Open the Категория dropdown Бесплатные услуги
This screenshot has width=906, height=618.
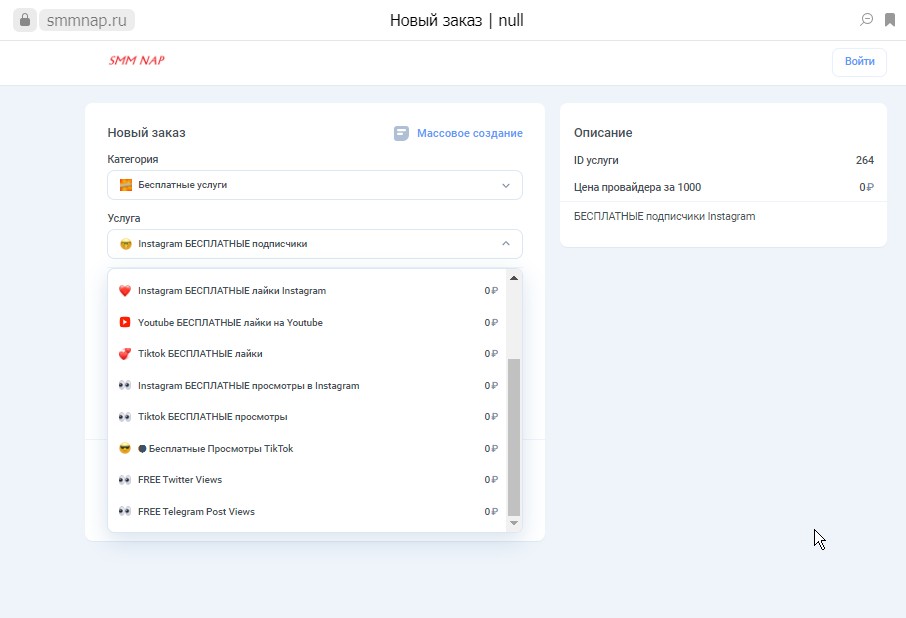point(315,185)
